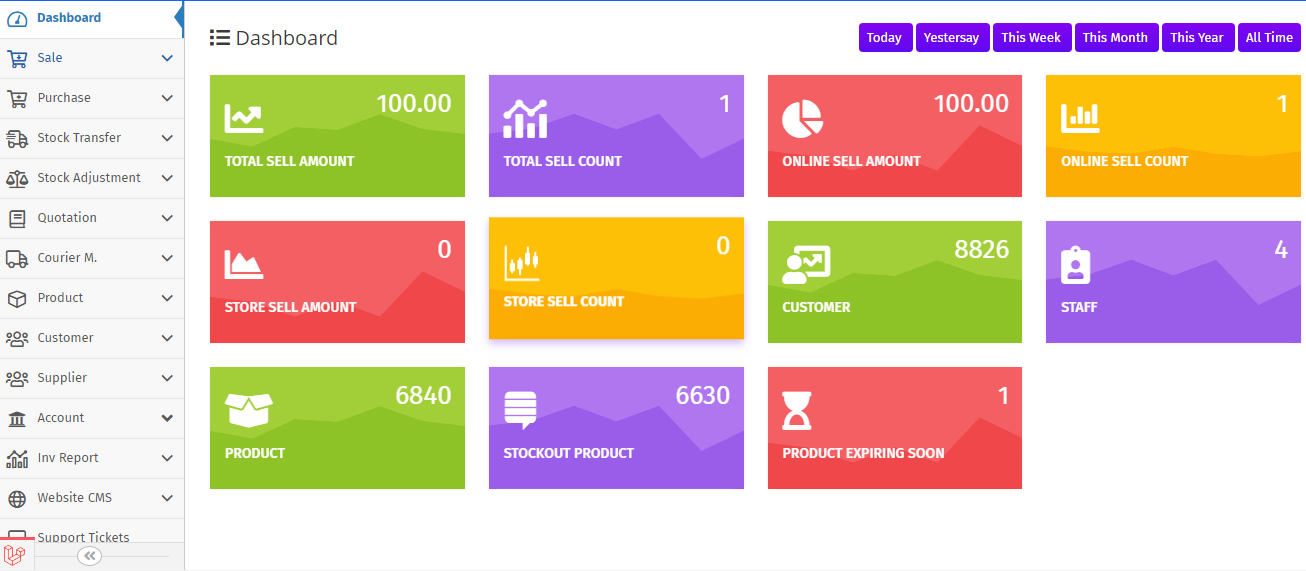Image resolution: width=1306 pixels, height=571 pixels.
Task: Click the pie chart icon on Online Sell Amount
Action: [802, 119]
